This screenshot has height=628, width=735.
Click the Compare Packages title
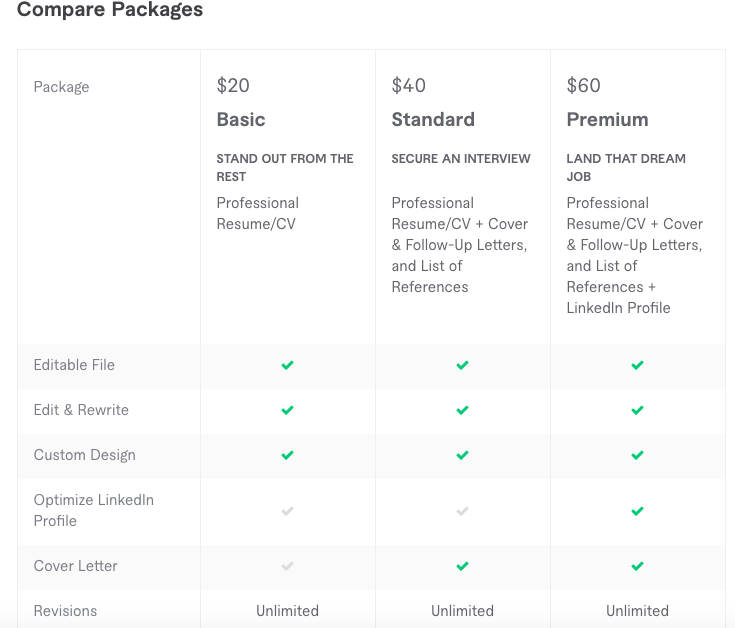click(x=110, y=11)
